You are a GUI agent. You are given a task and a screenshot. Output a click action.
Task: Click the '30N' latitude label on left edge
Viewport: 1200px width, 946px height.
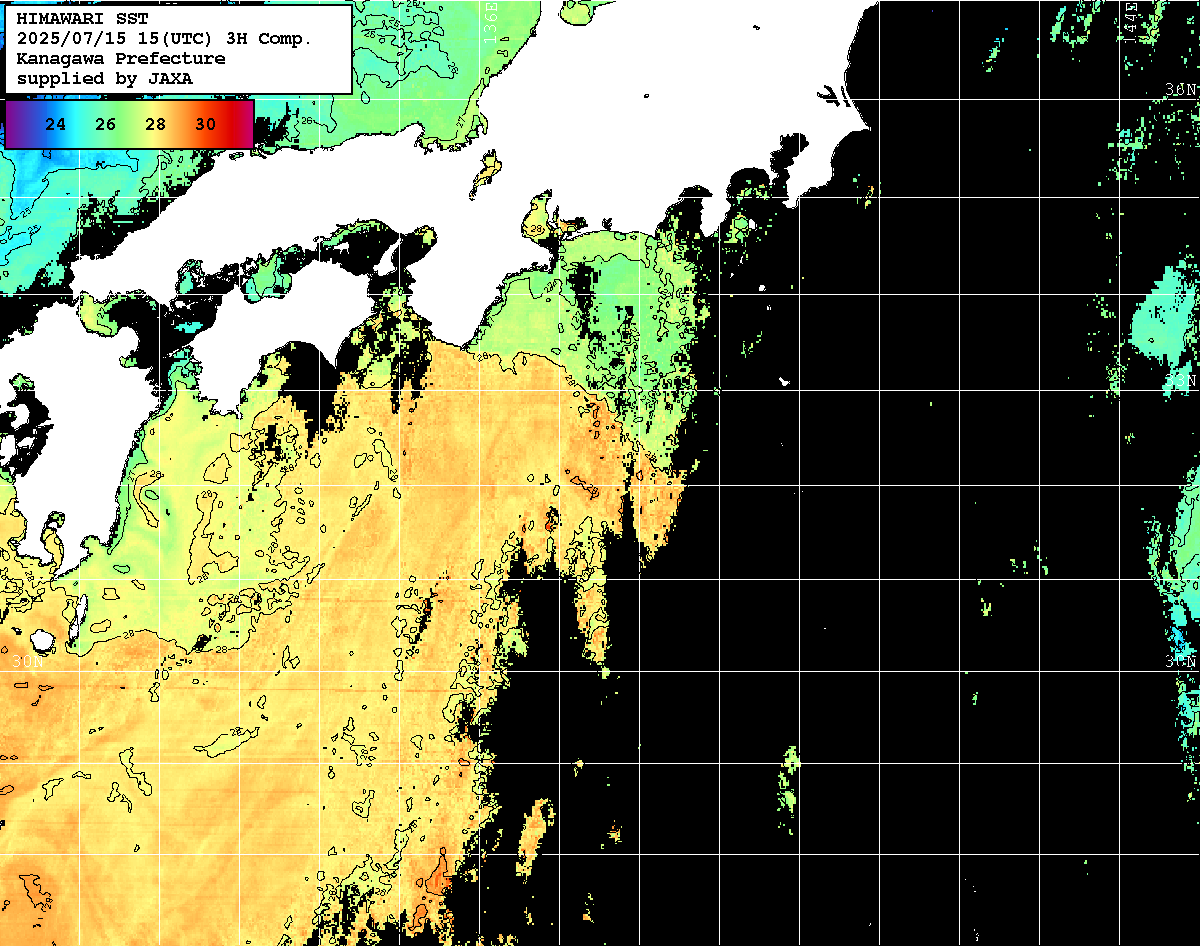click(x=28, y=662)
